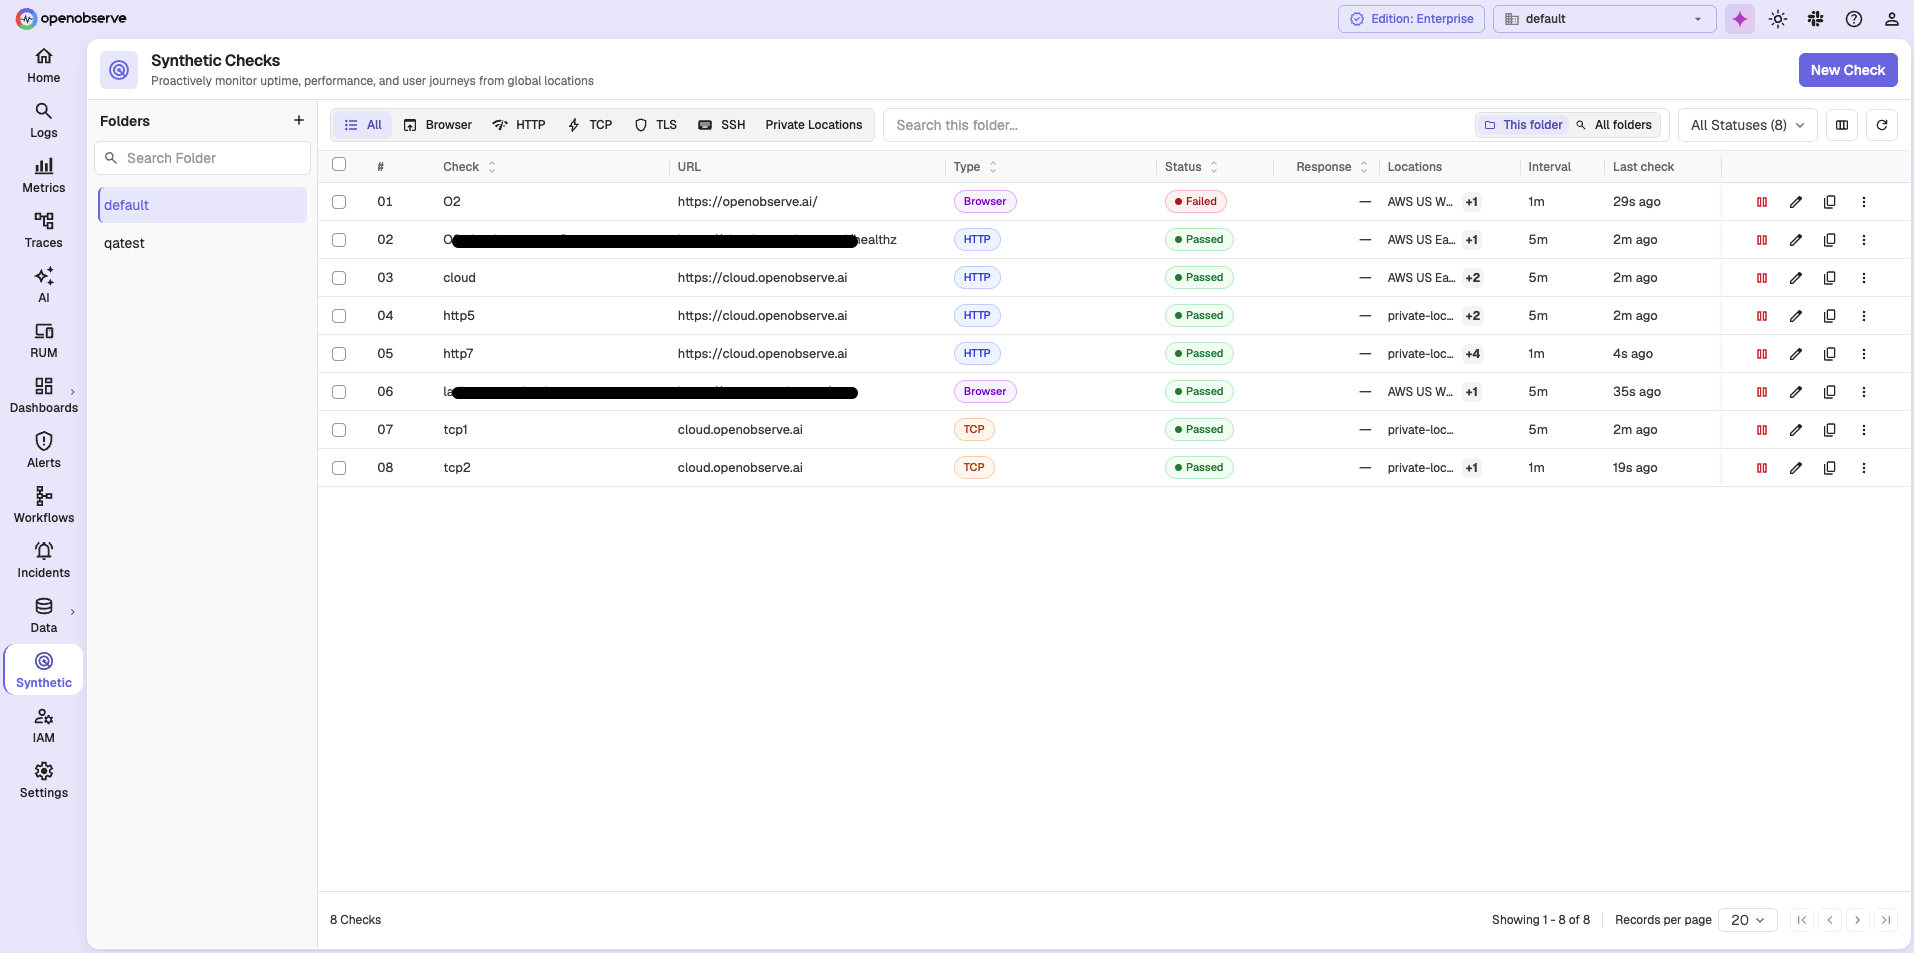Limit search scope to This folder

click(1523, 125)
